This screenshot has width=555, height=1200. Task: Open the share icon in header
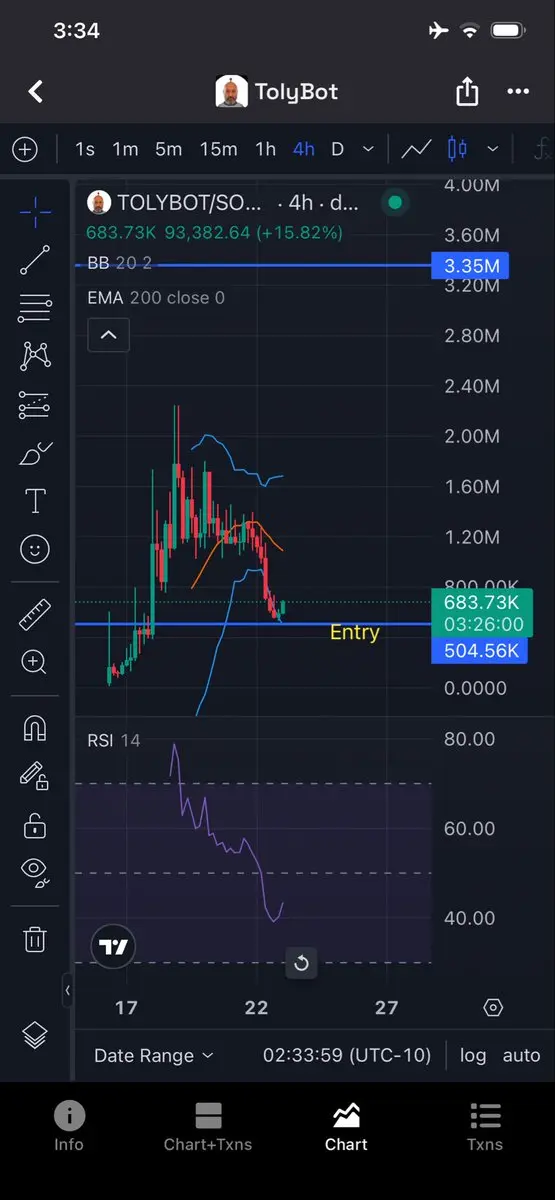(467, 92)
